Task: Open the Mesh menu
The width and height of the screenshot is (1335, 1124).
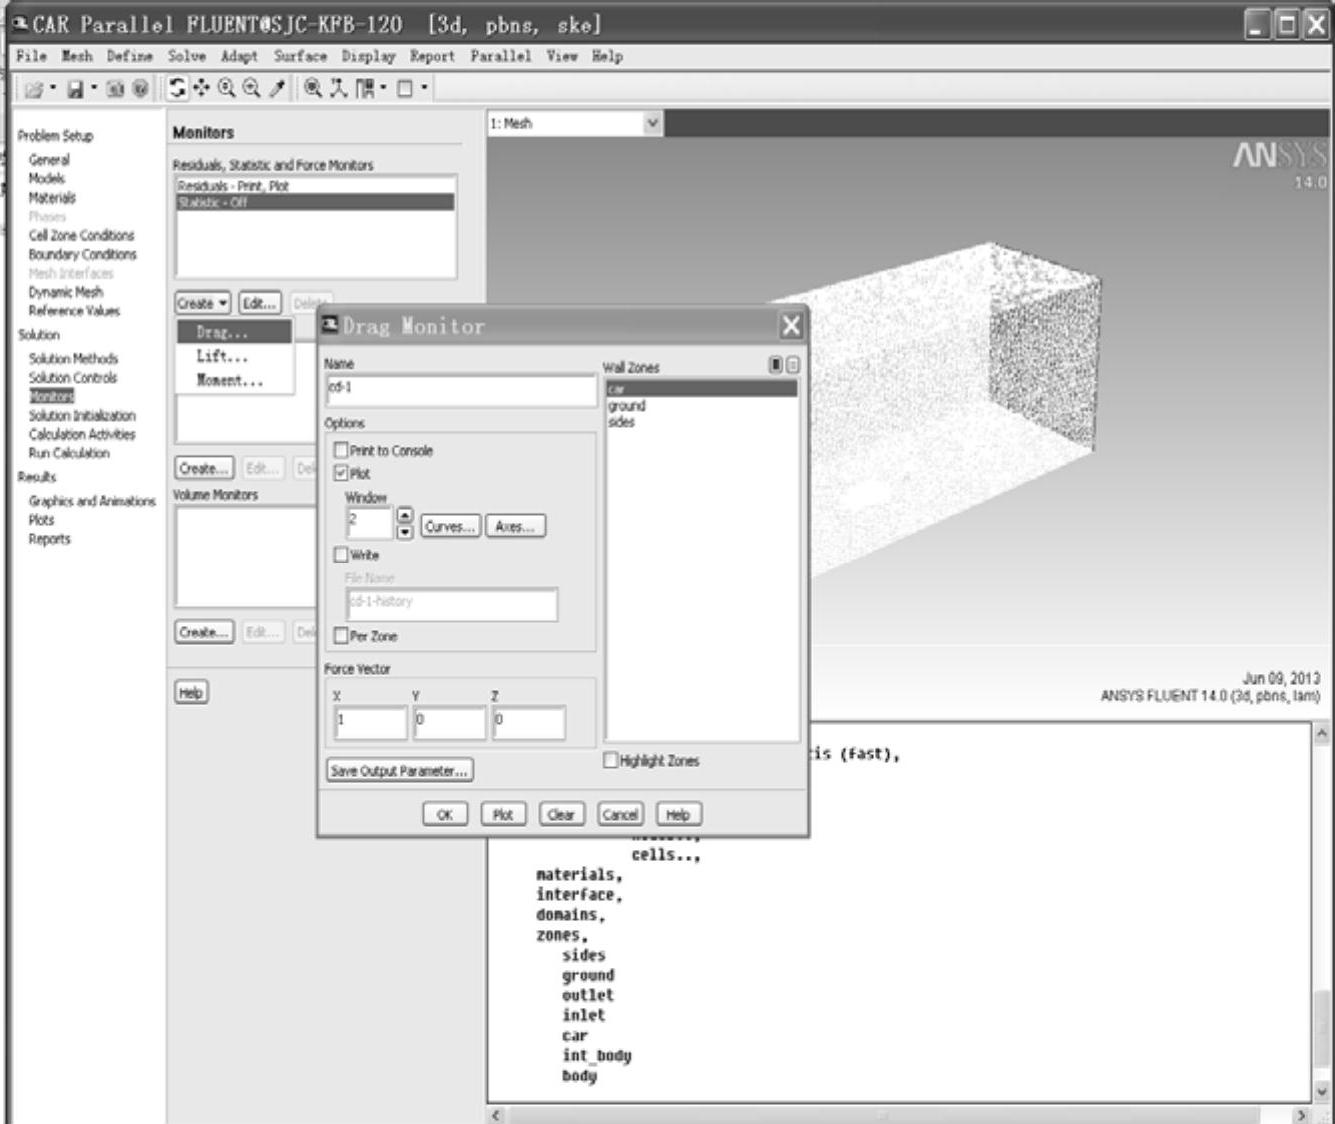Action: (76, 56)
